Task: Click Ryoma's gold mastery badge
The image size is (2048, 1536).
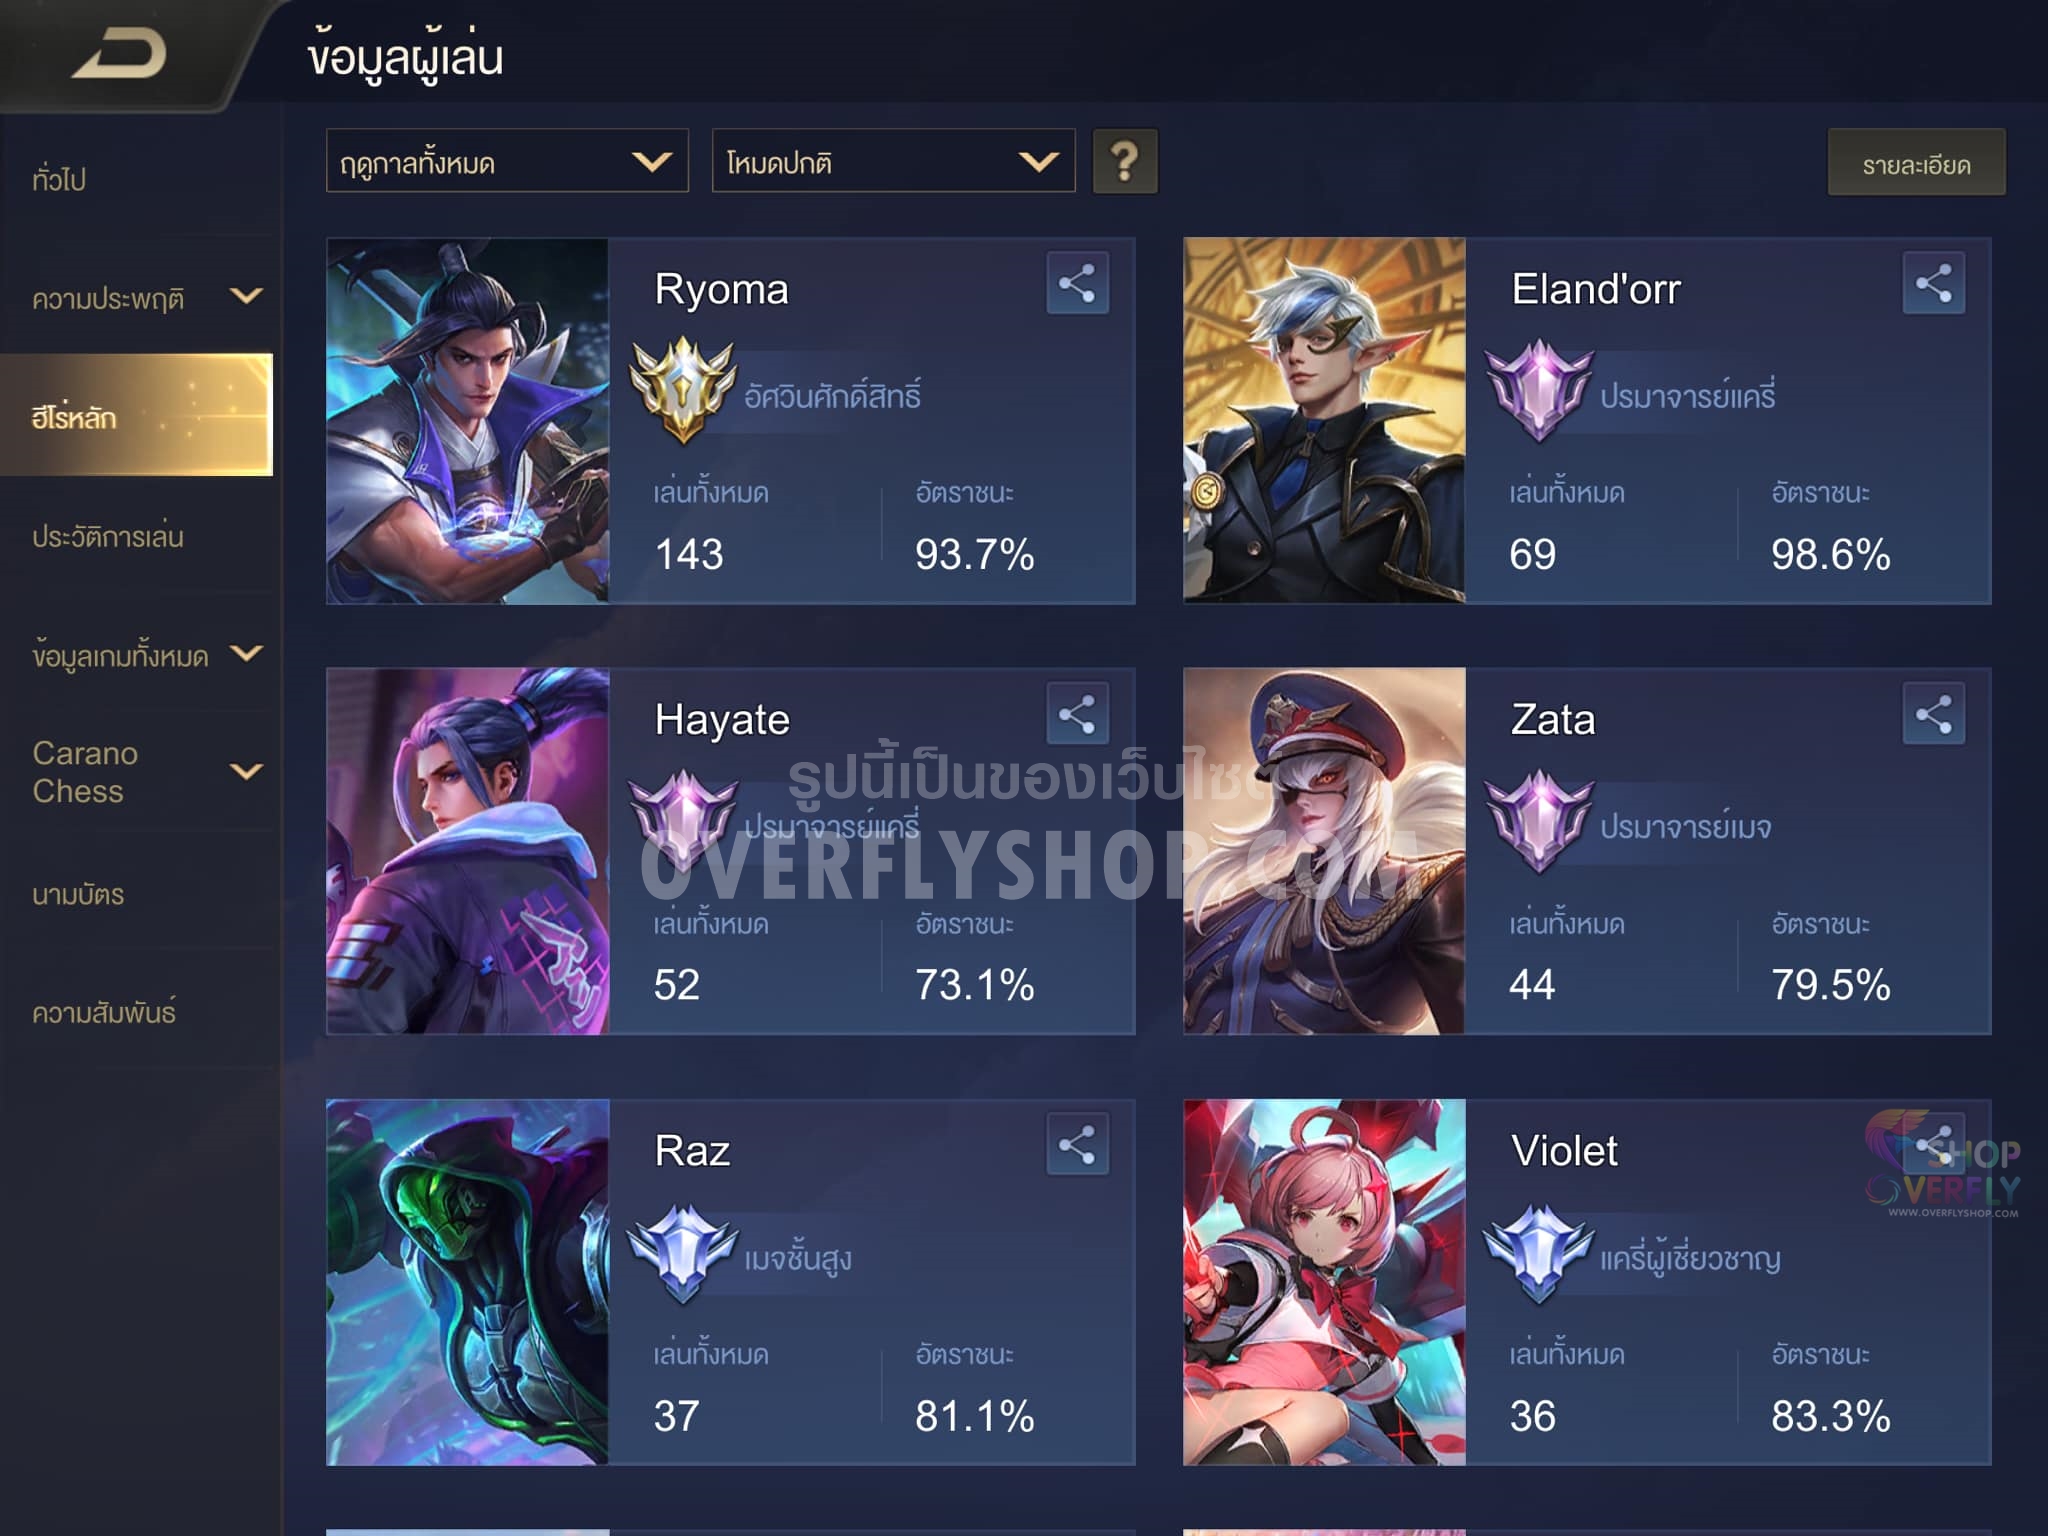Action: click(x=683, y=390)
